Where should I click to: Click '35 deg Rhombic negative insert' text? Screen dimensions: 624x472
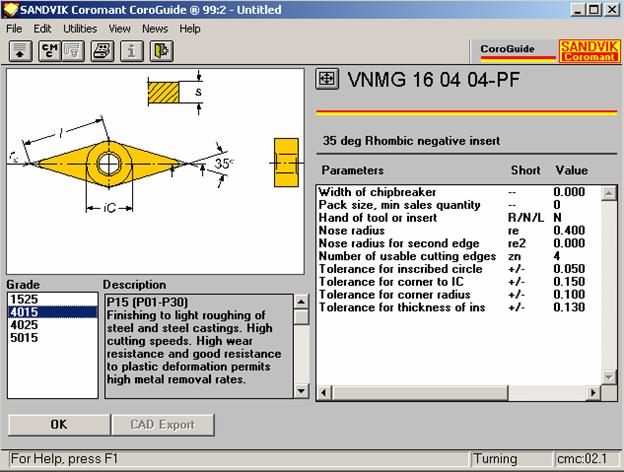pyautogui.click(x=411, y=141)
